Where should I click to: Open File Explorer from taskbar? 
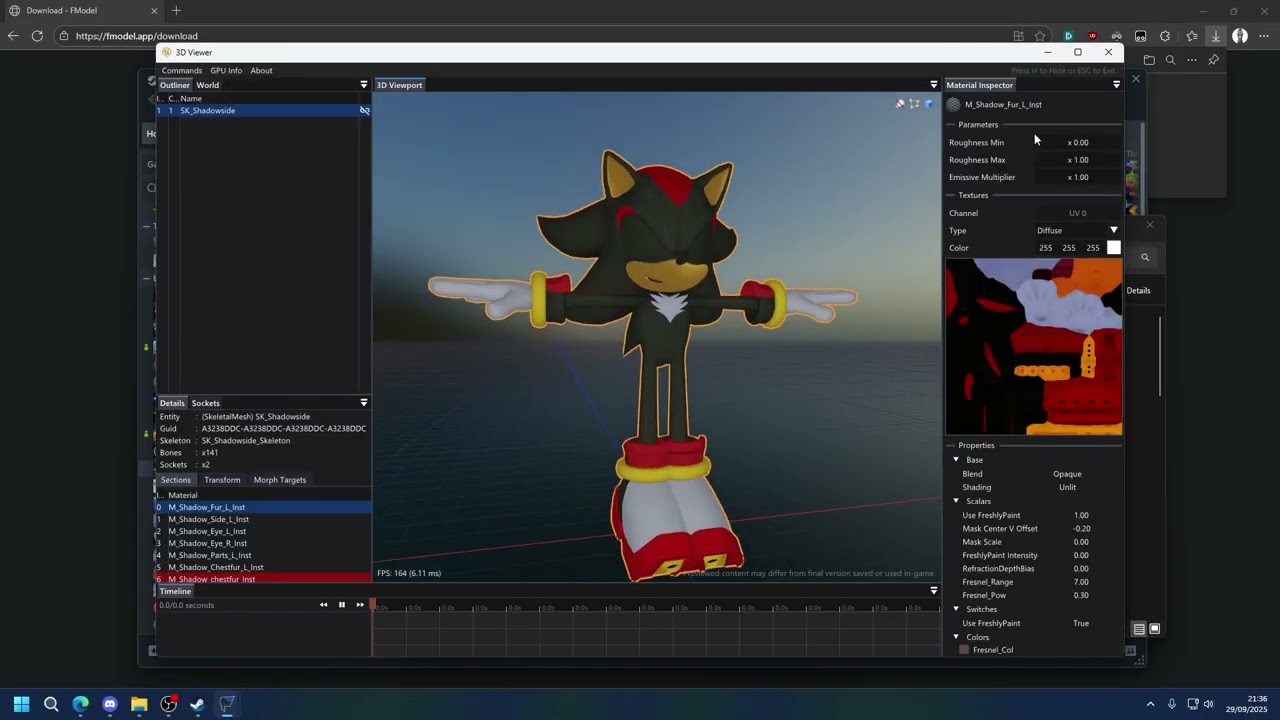(139, 704)
